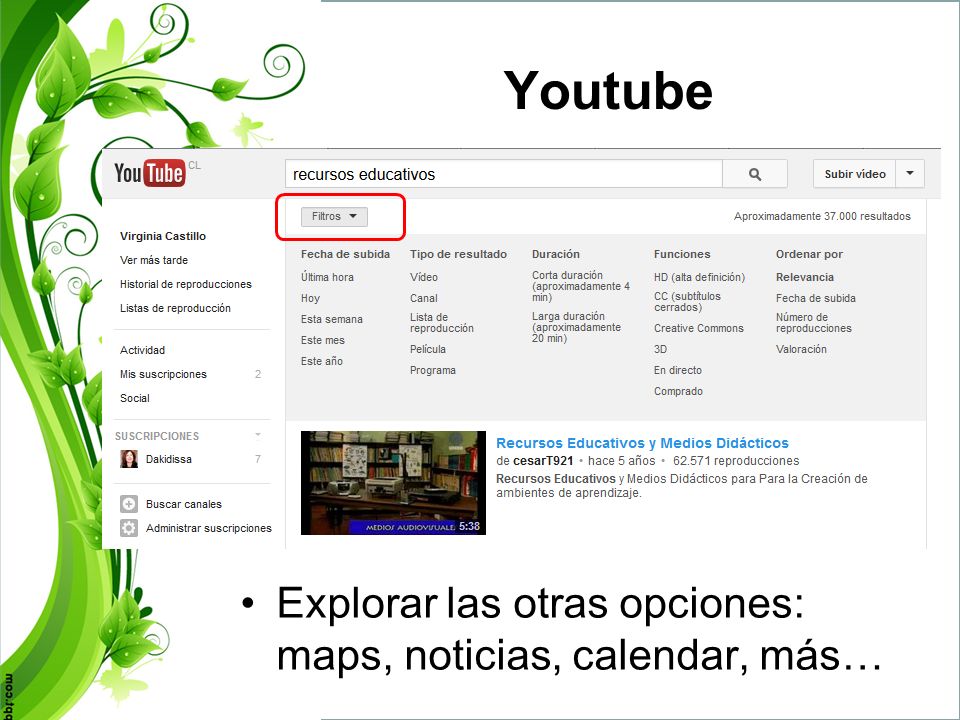Filter by Larga duración
The image size is (960, 720).
pos(576,327)
